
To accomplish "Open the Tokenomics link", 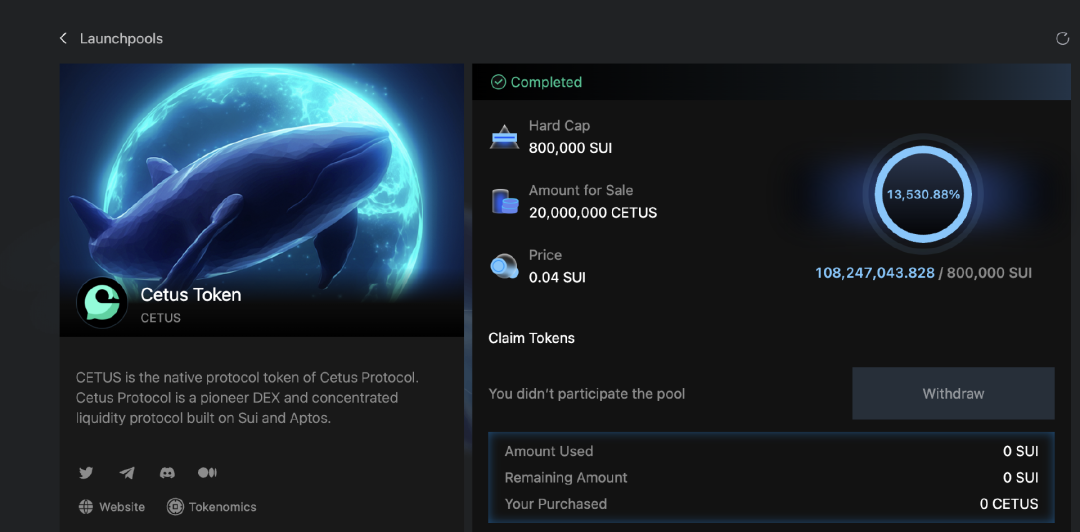I will click(222, 507).
